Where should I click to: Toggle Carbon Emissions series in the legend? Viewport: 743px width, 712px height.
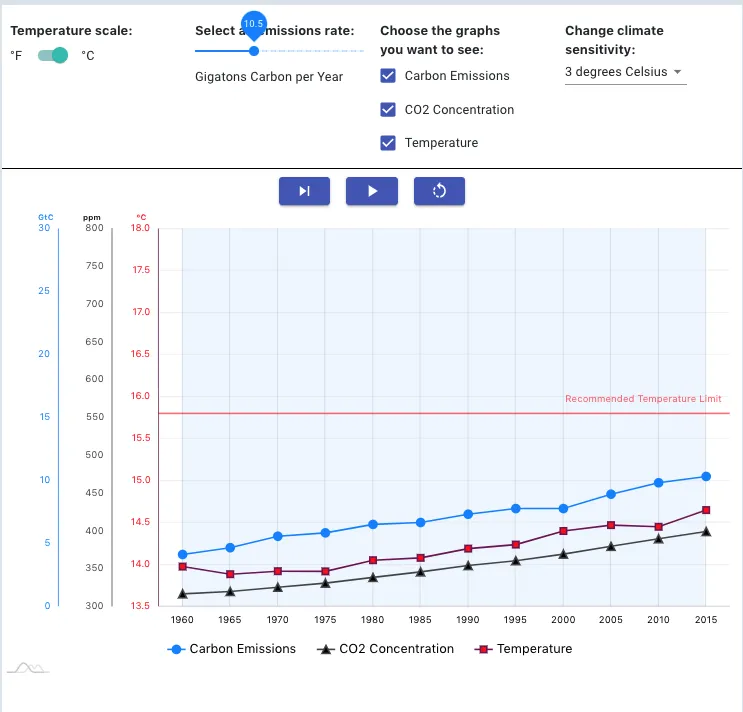coord(232,649)
